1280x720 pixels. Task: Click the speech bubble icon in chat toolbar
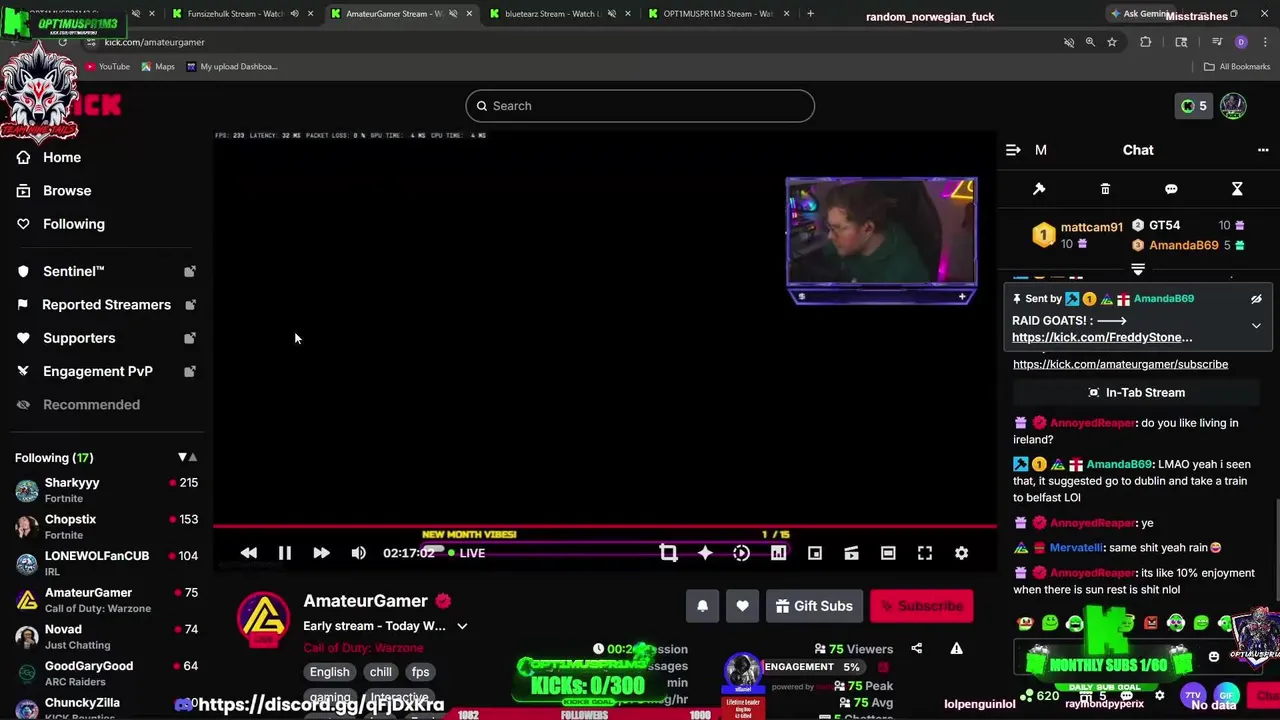(1171, 189)
